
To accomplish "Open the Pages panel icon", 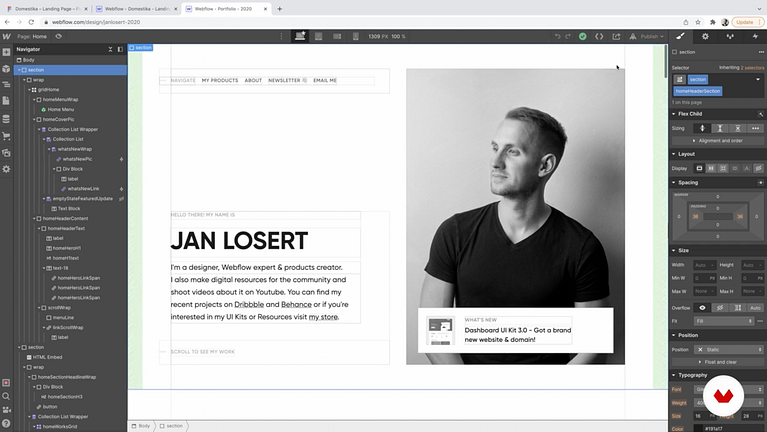I will [6, 101].
